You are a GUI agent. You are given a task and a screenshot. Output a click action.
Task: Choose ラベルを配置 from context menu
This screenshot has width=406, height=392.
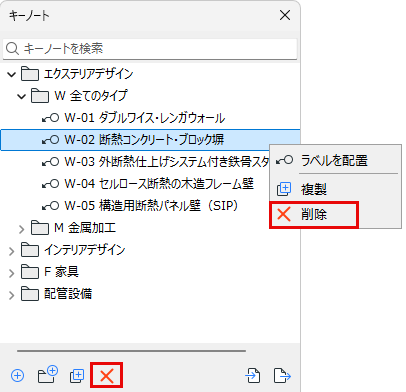point(335,160)
